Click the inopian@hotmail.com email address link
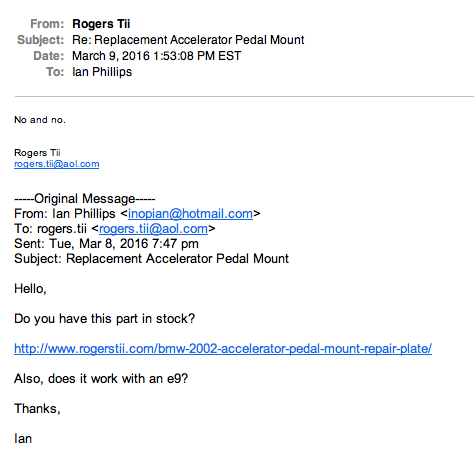Viewport: 474px width, 470px height. pos(190,214)
